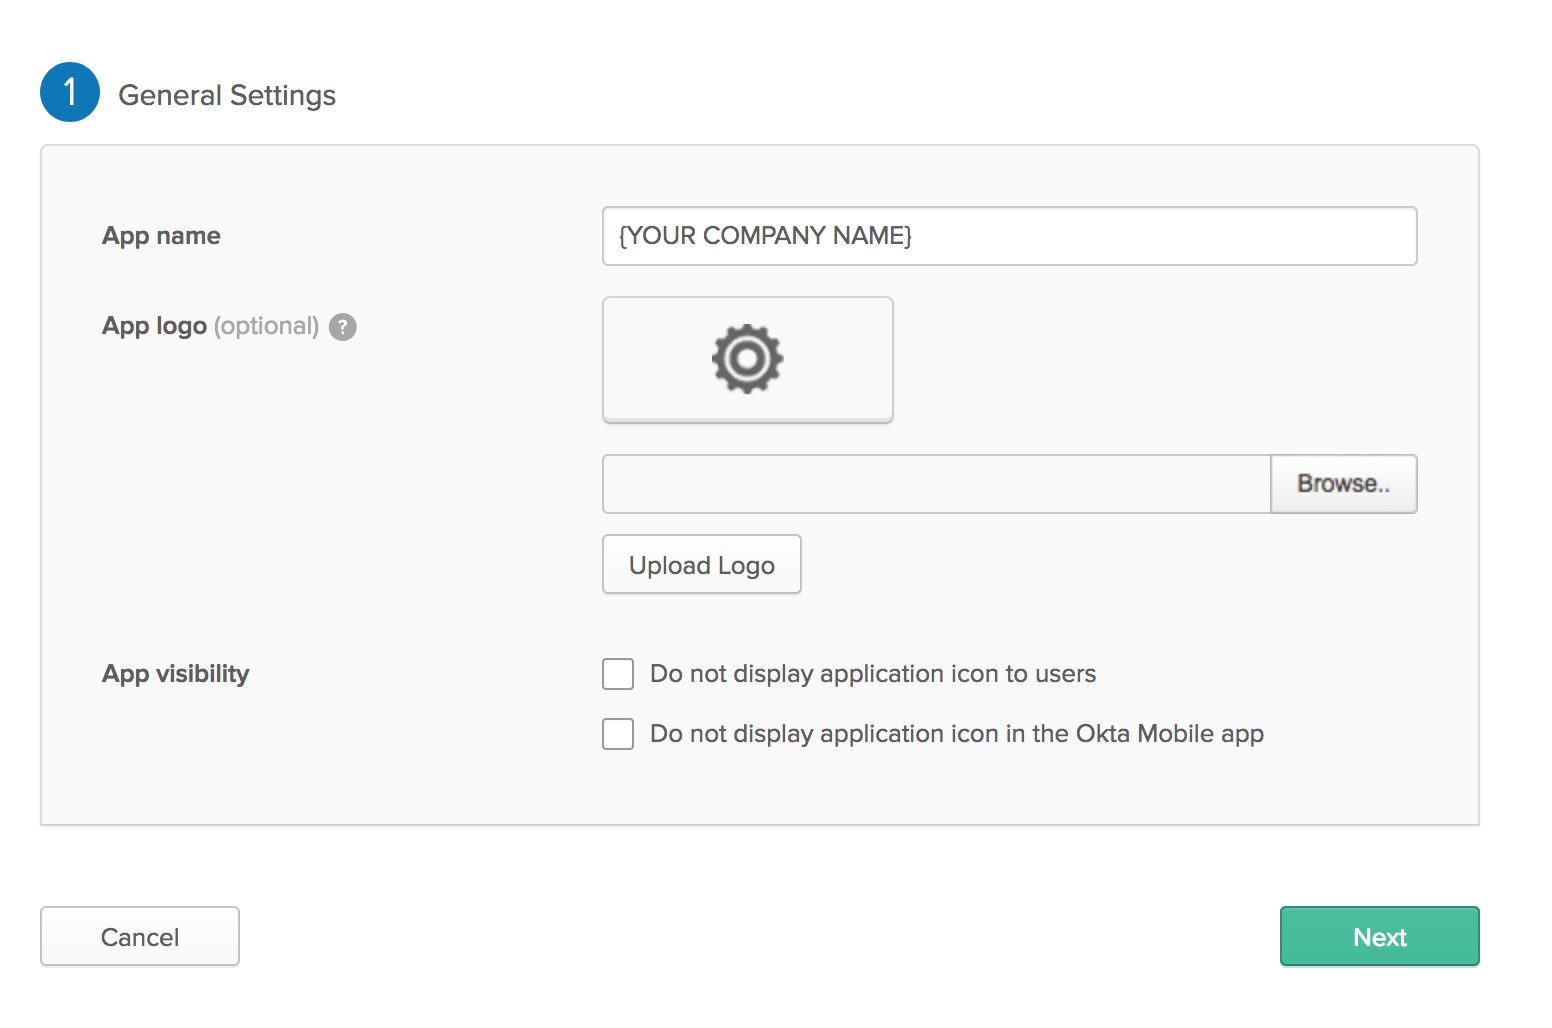Screen dimensions: 1552x1028
Task: Click the empty logo file path field
Action: pyautogui.click(x=936, y=484)
